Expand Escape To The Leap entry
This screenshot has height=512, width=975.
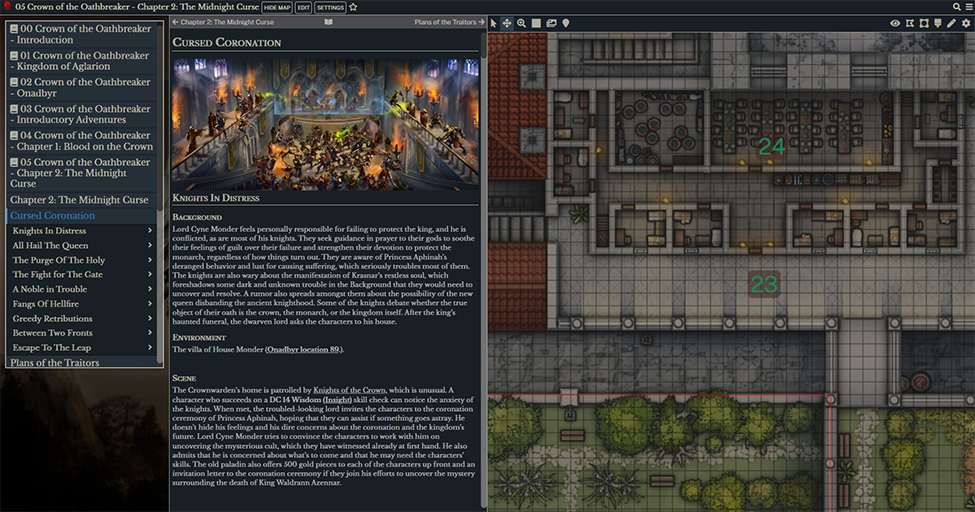point(150,348)
